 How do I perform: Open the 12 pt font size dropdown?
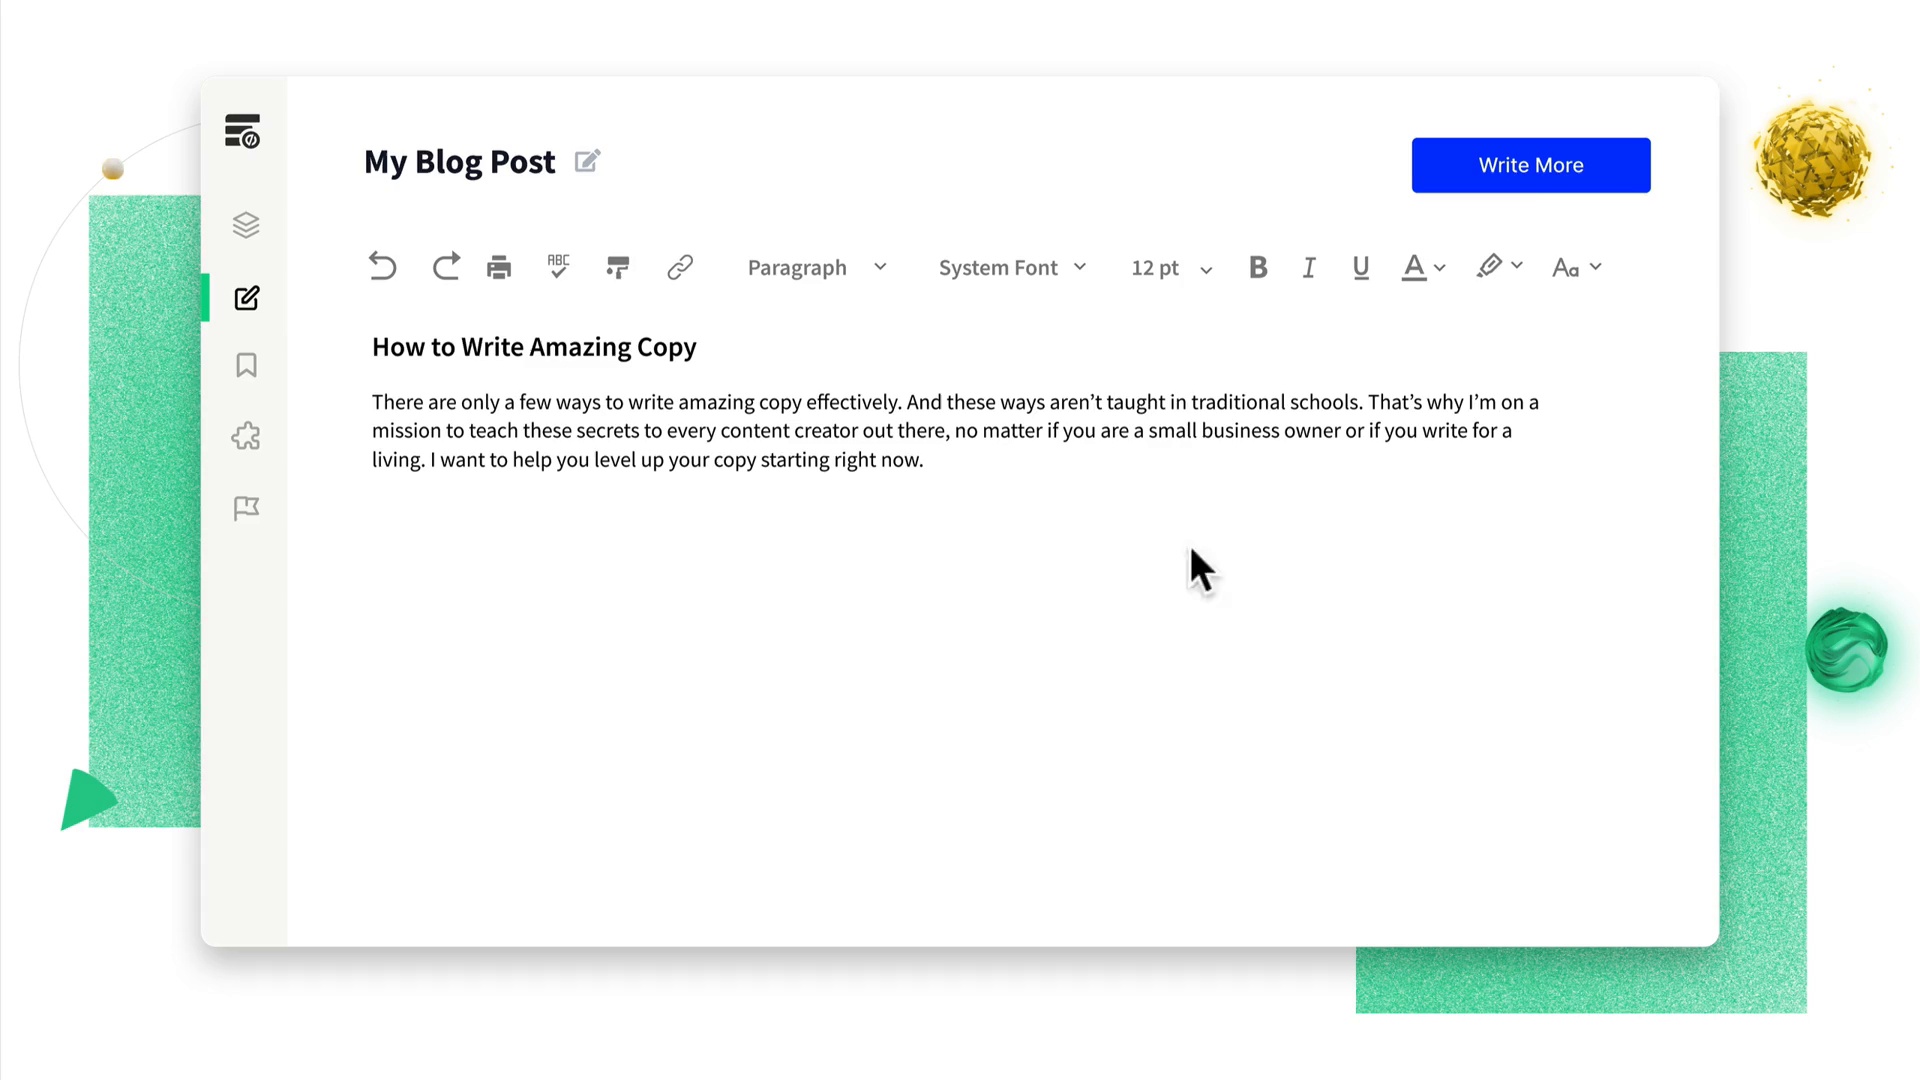[x=1172, y=268]
